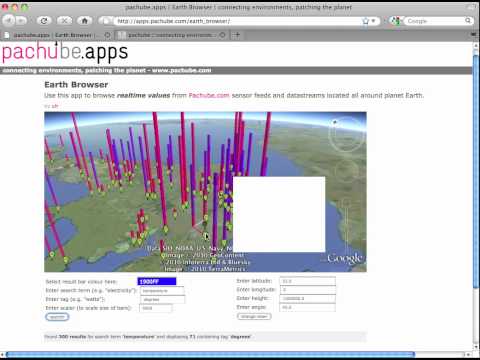Click the author link under the description
Viewport: 480px width, 360px height.
click(x=55, y=106)
